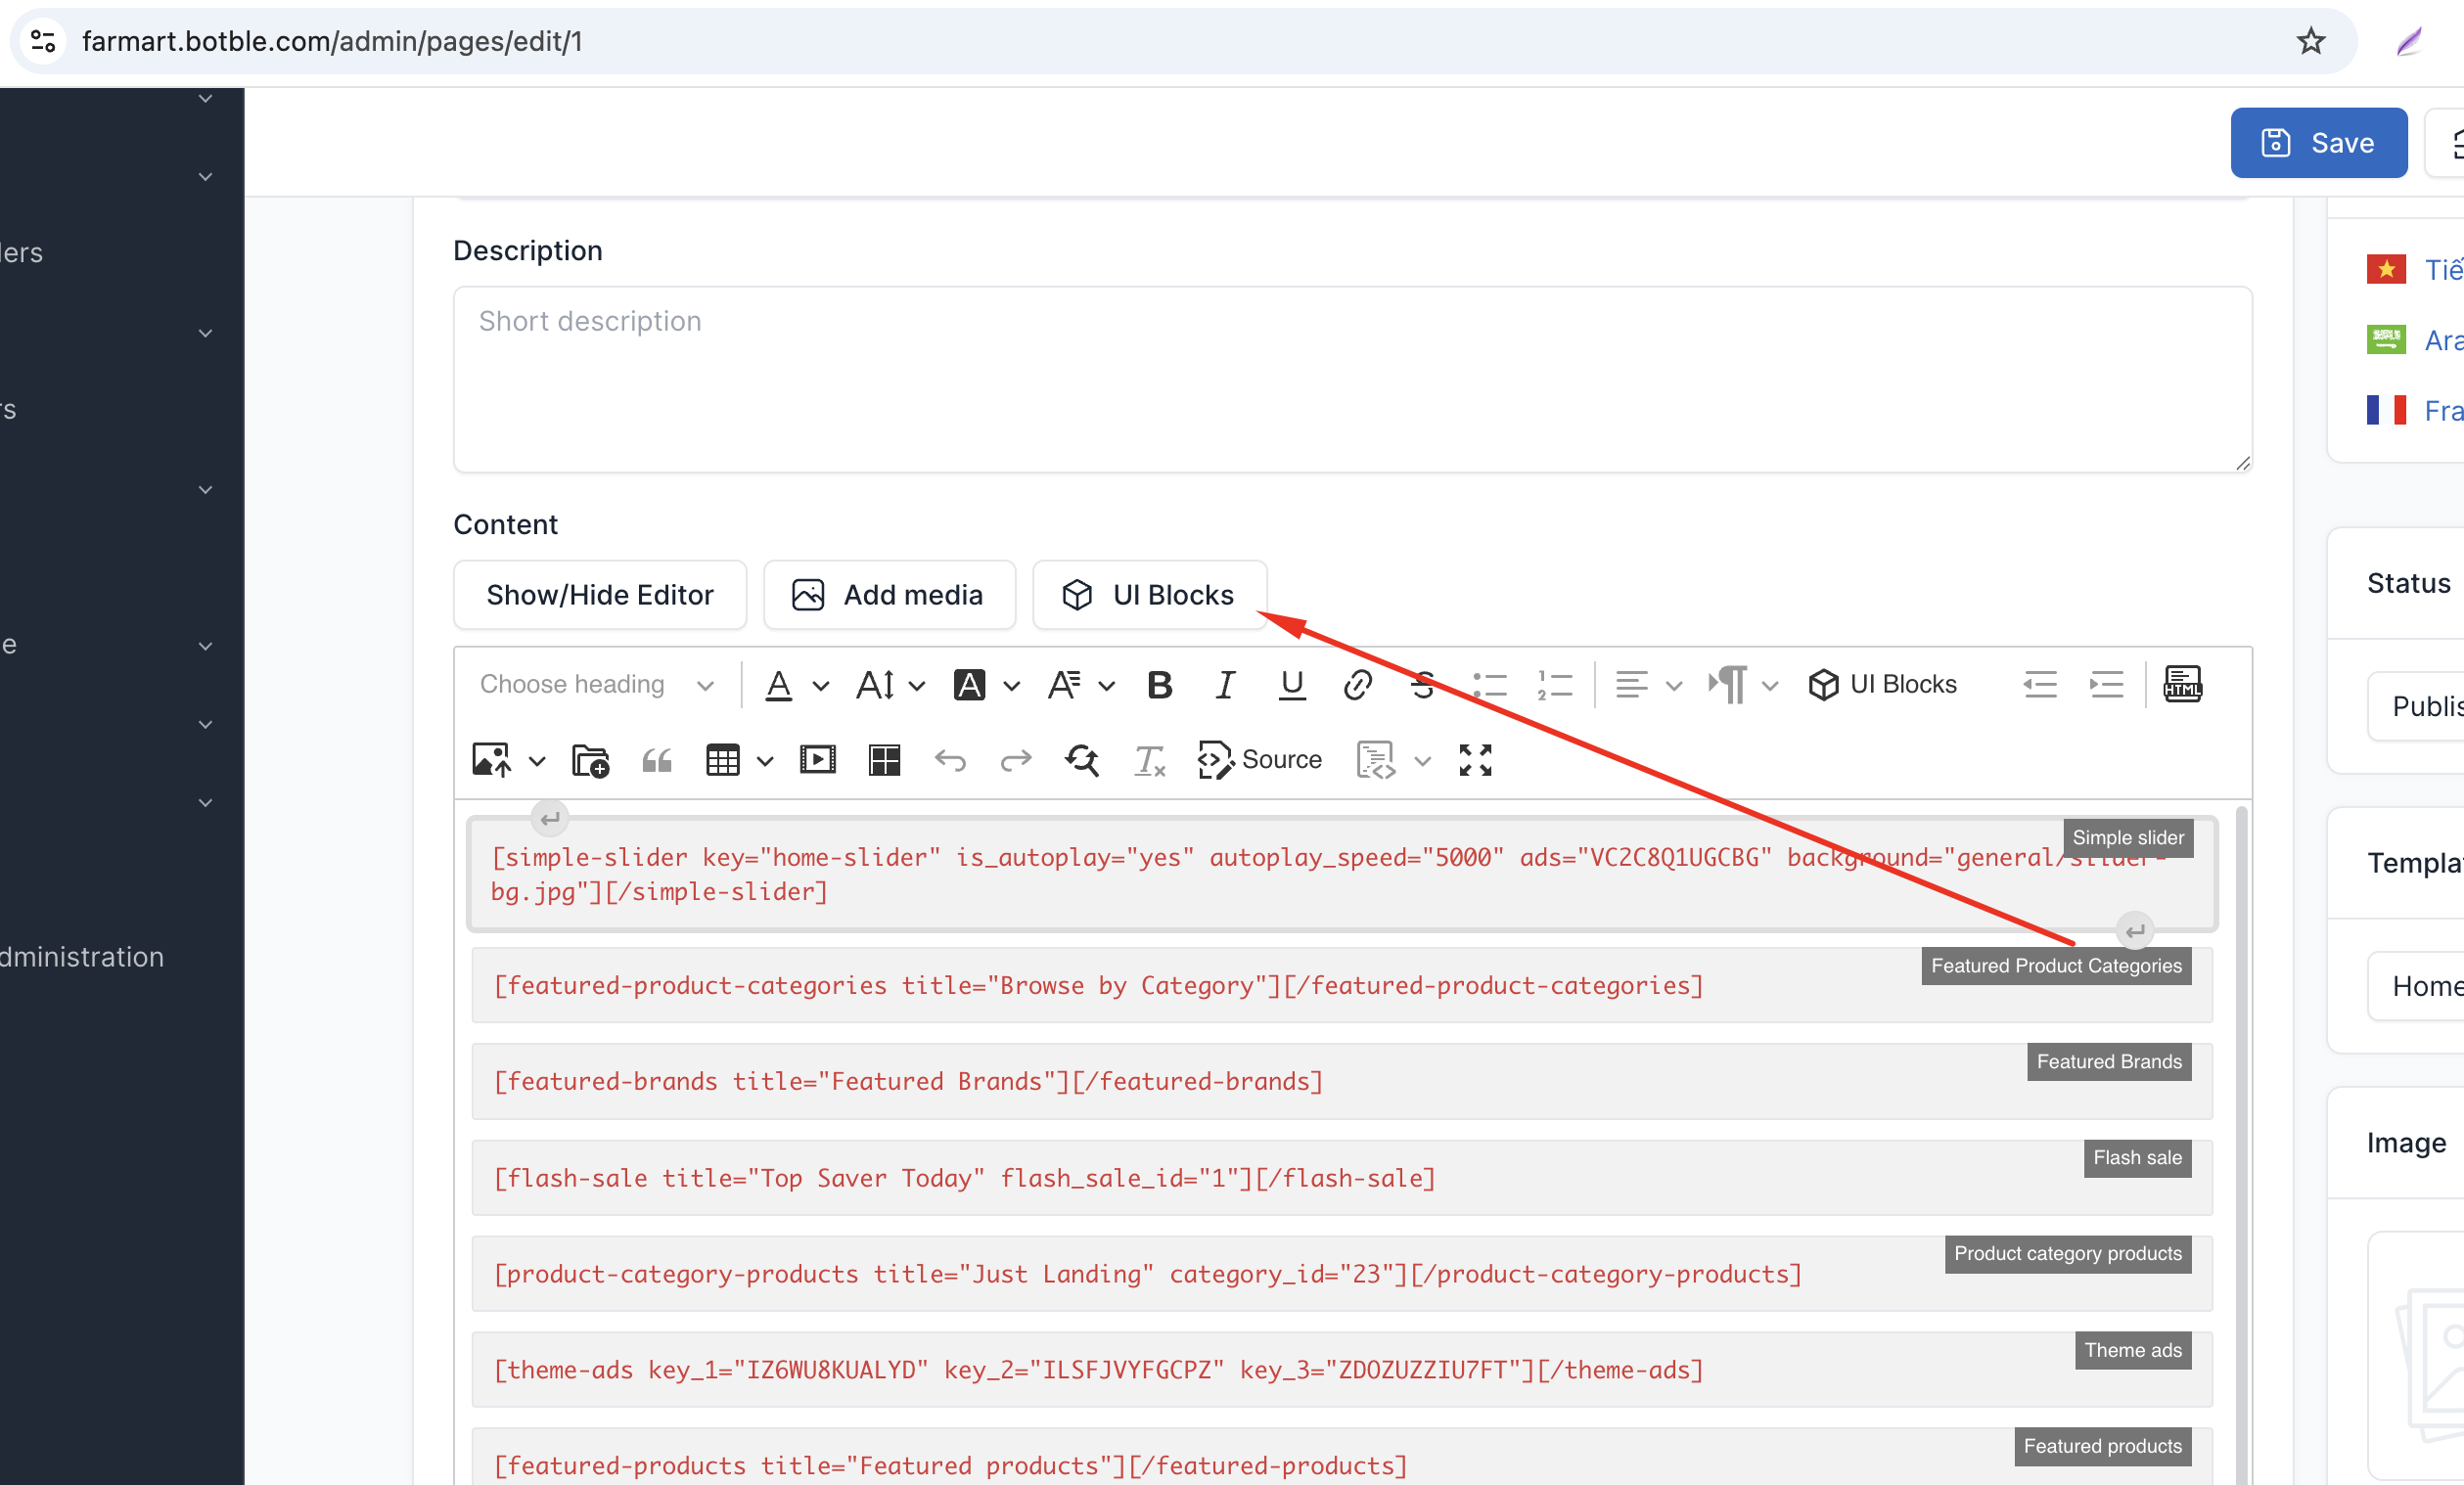Screen dimensions: 2464x1485
Task: Expand the topmost sidebar menu chevron
Action: (205, 98)
